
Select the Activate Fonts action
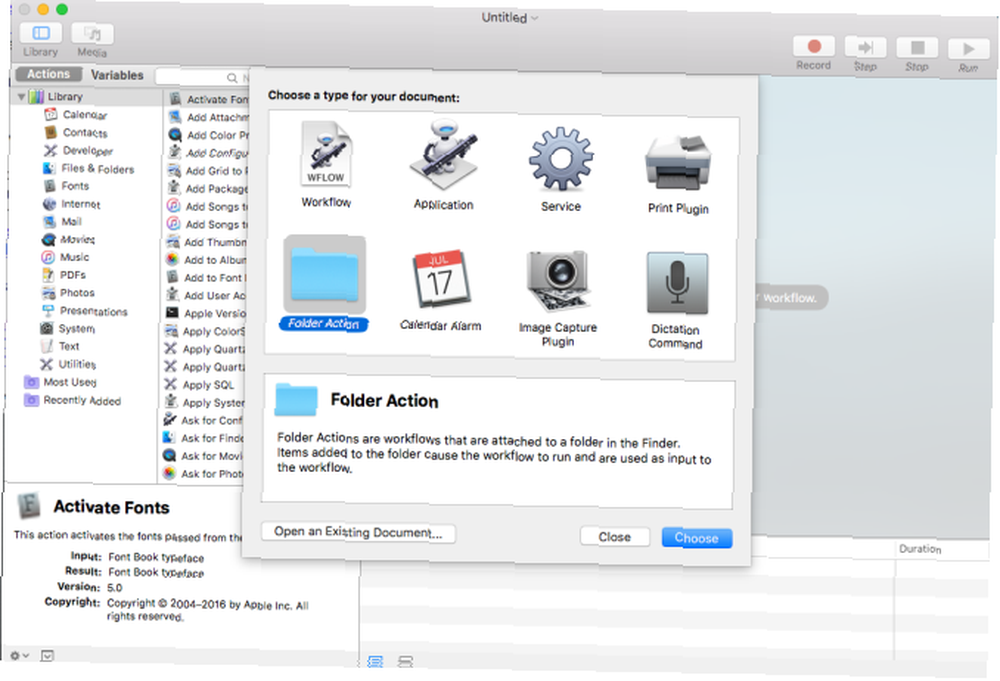pyautogui.click(x=208, y=99)
